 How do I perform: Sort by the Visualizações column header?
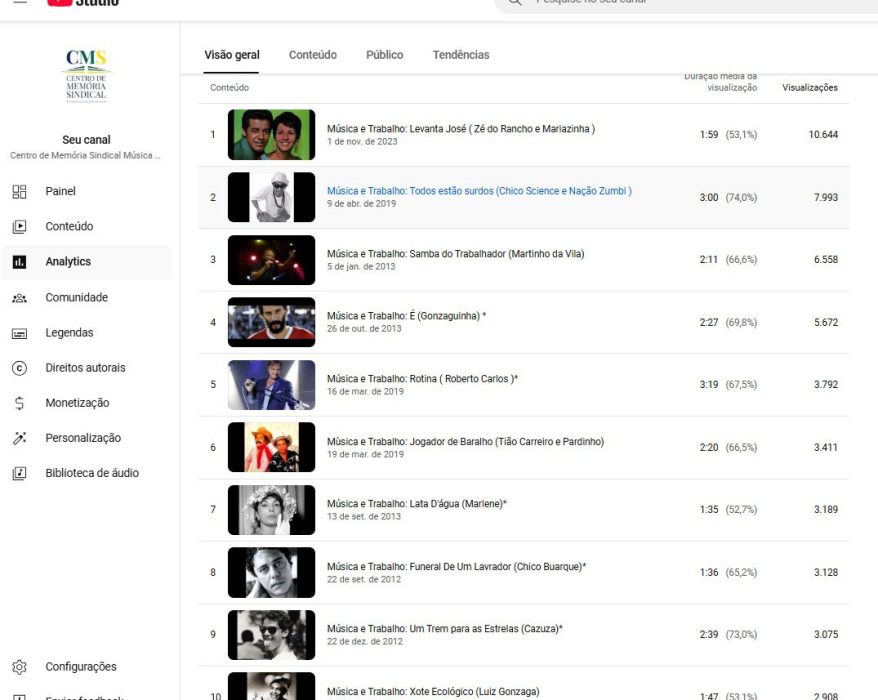pyautogui.click(x=809, y=88)
